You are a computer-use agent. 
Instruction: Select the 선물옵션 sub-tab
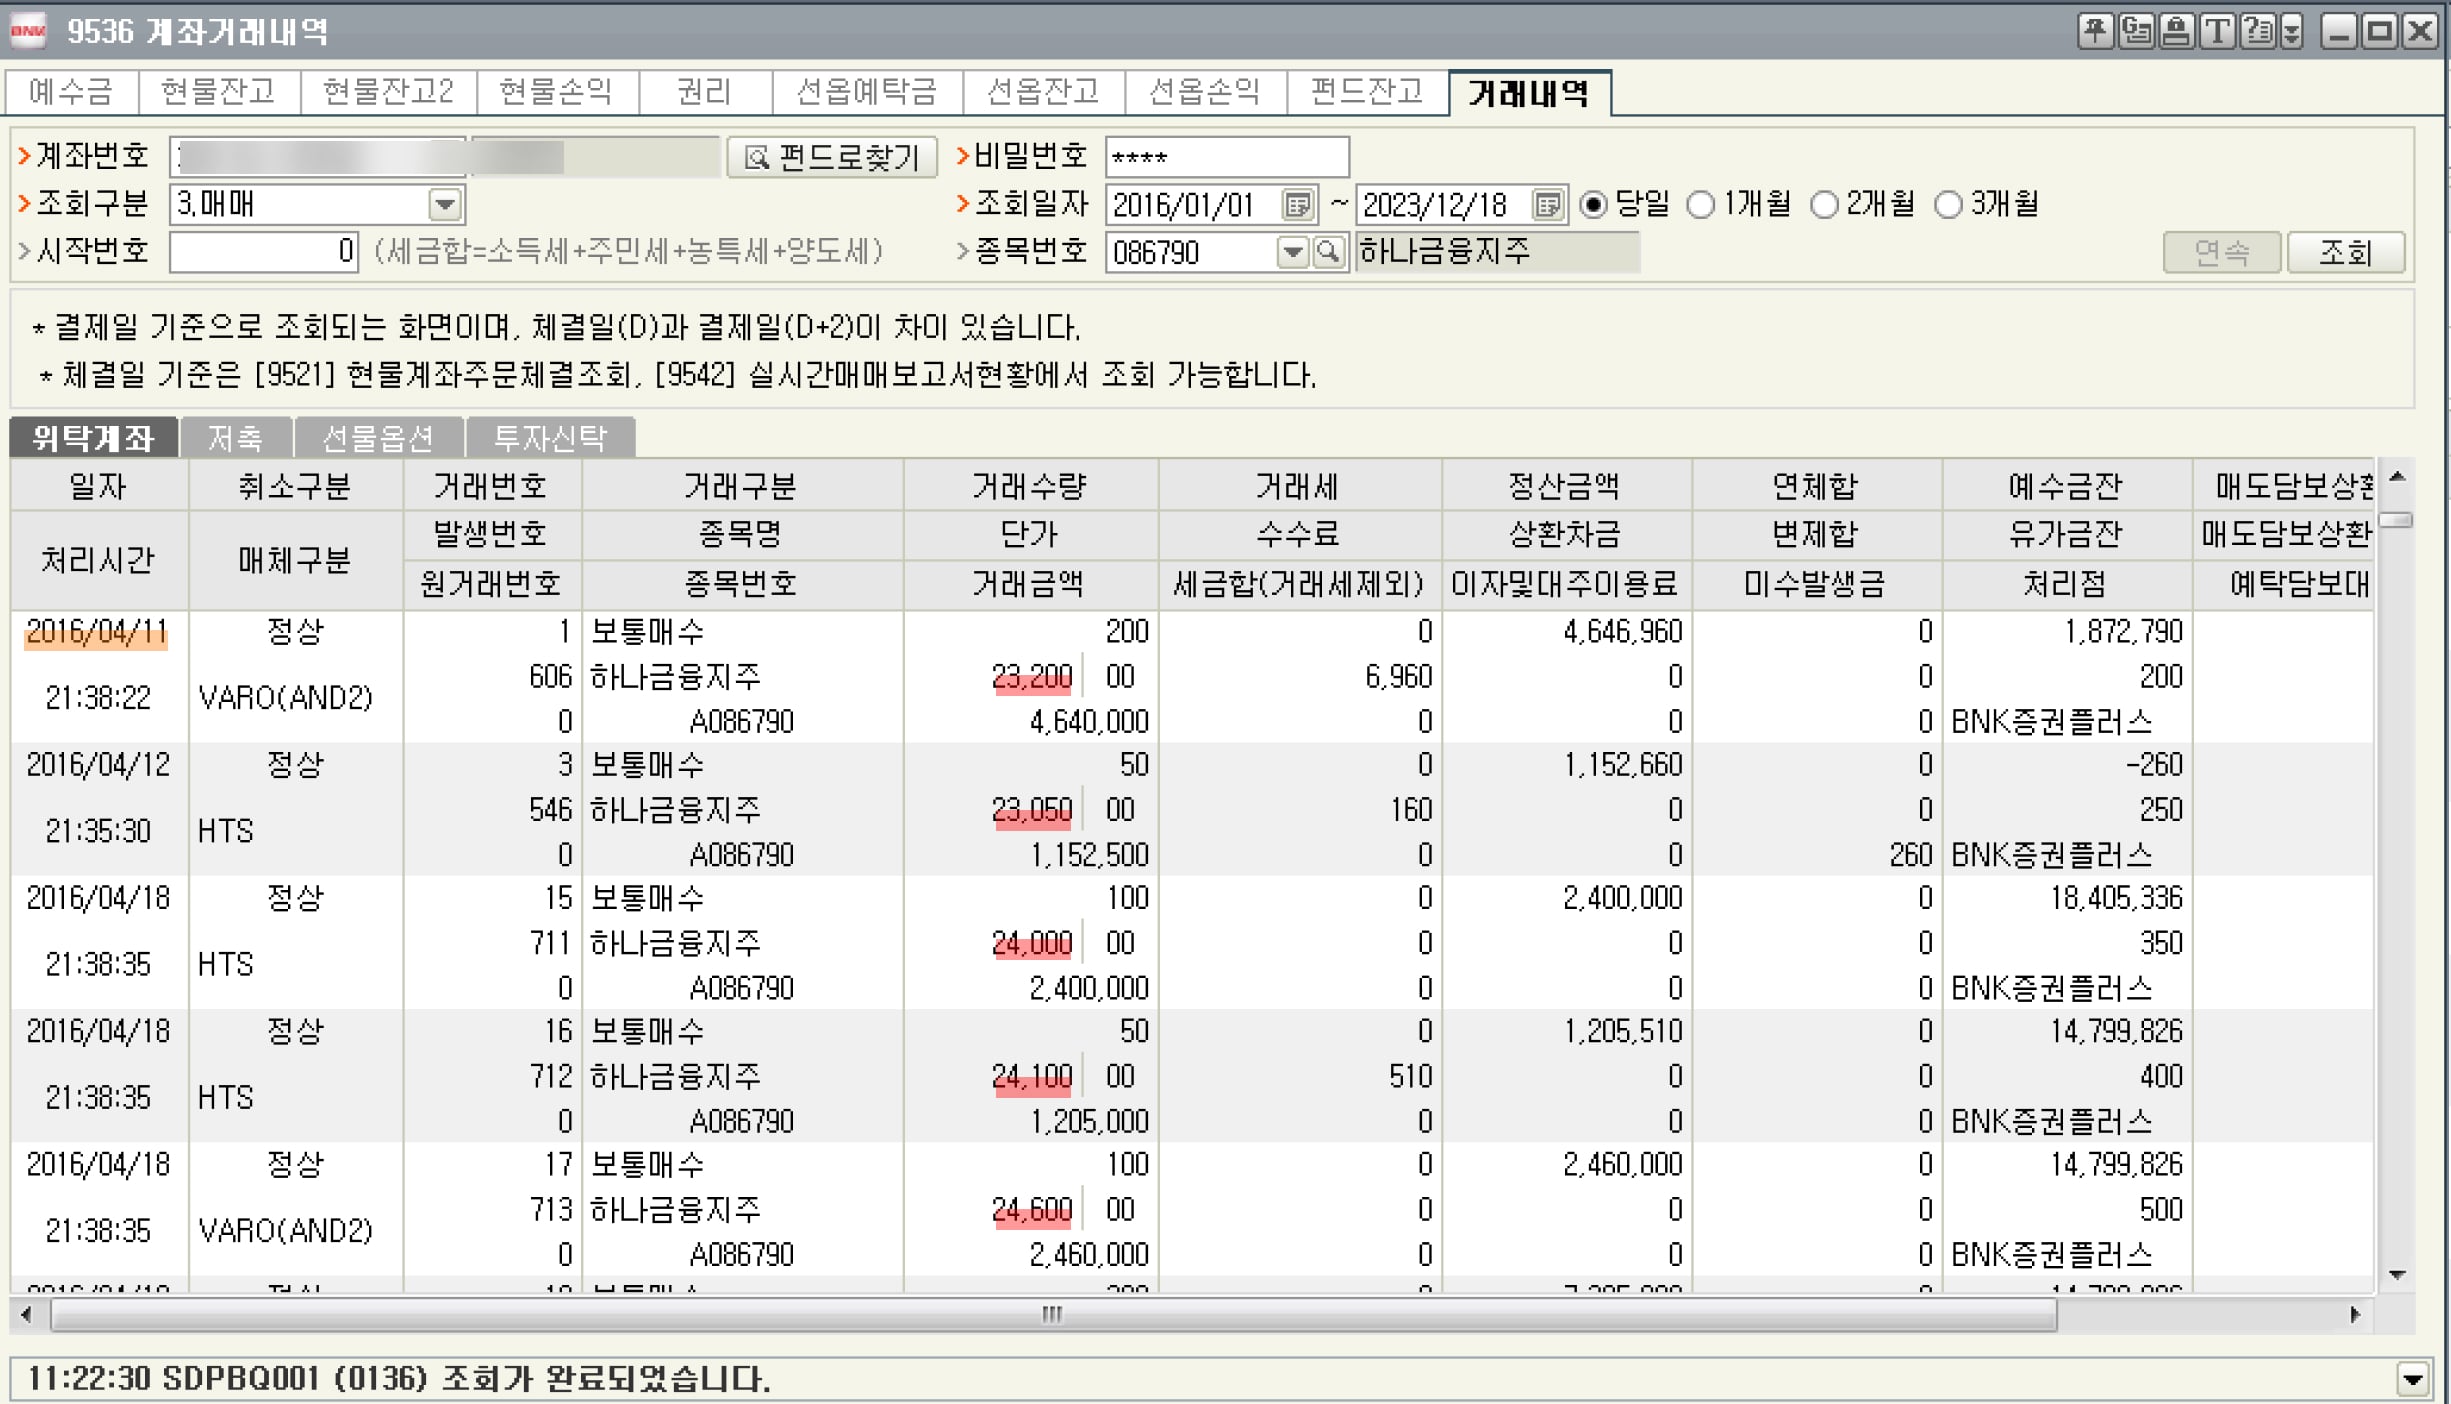379,438
